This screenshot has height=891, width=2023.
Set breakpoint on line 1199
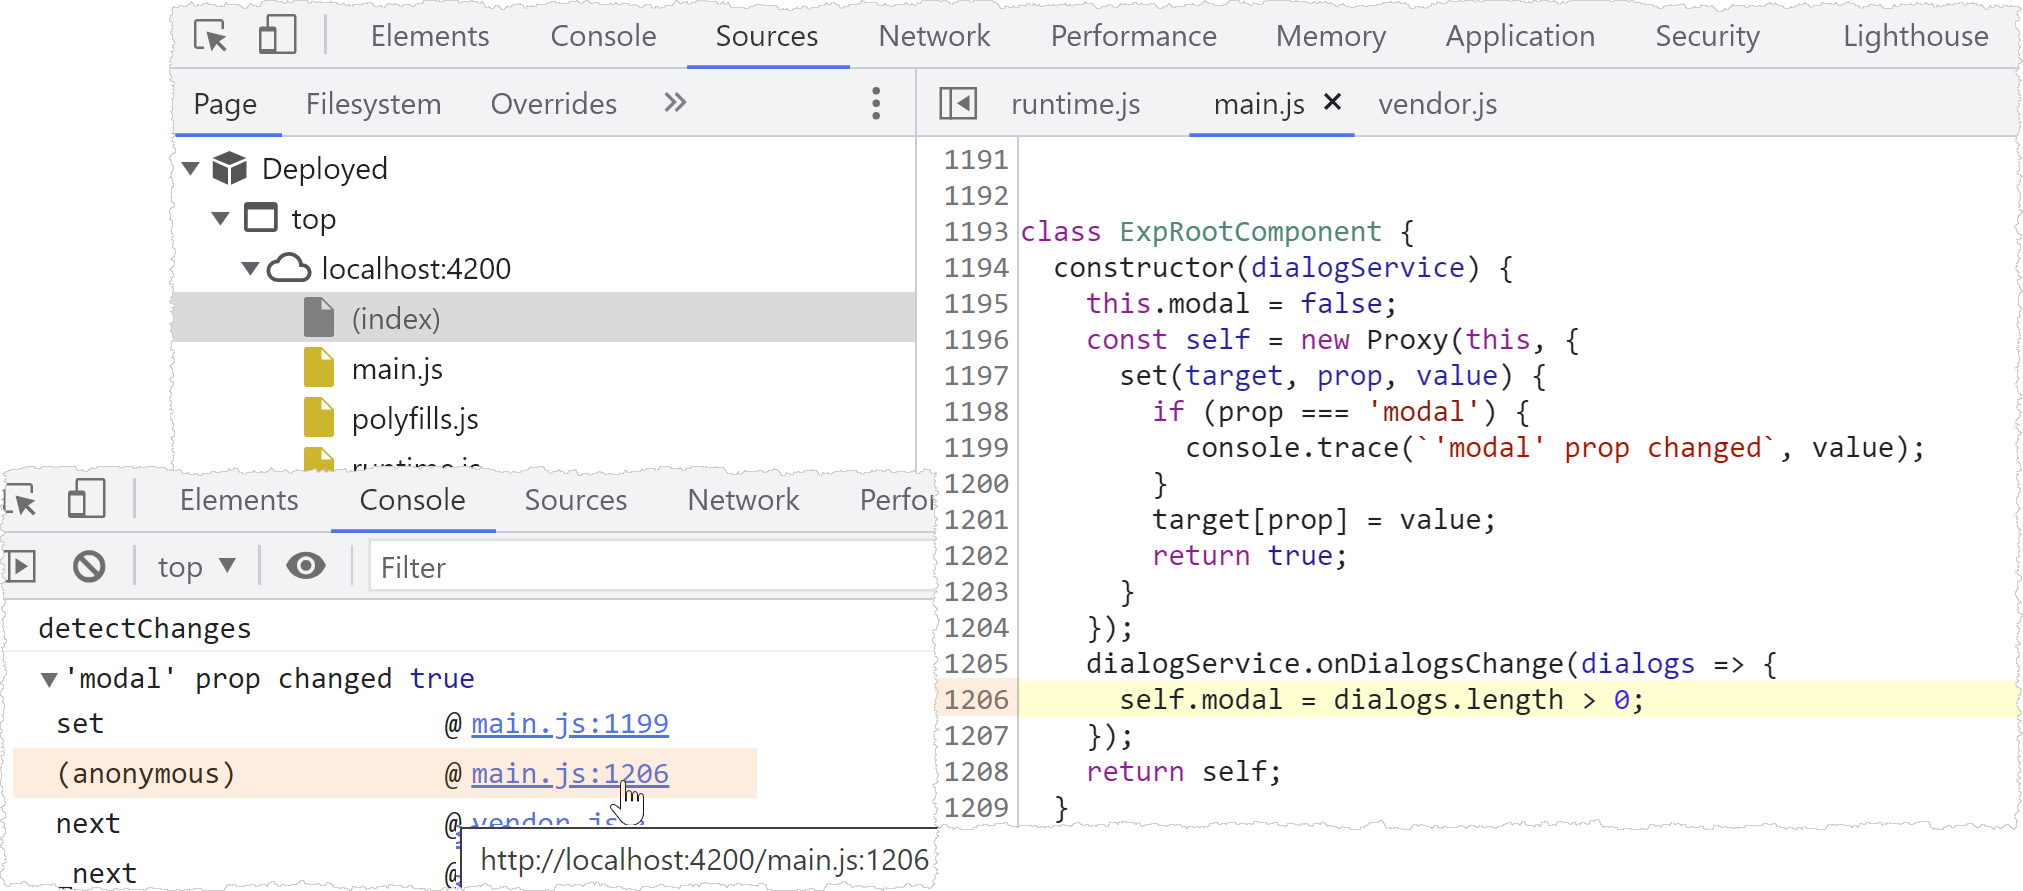(x=976, y=448)
